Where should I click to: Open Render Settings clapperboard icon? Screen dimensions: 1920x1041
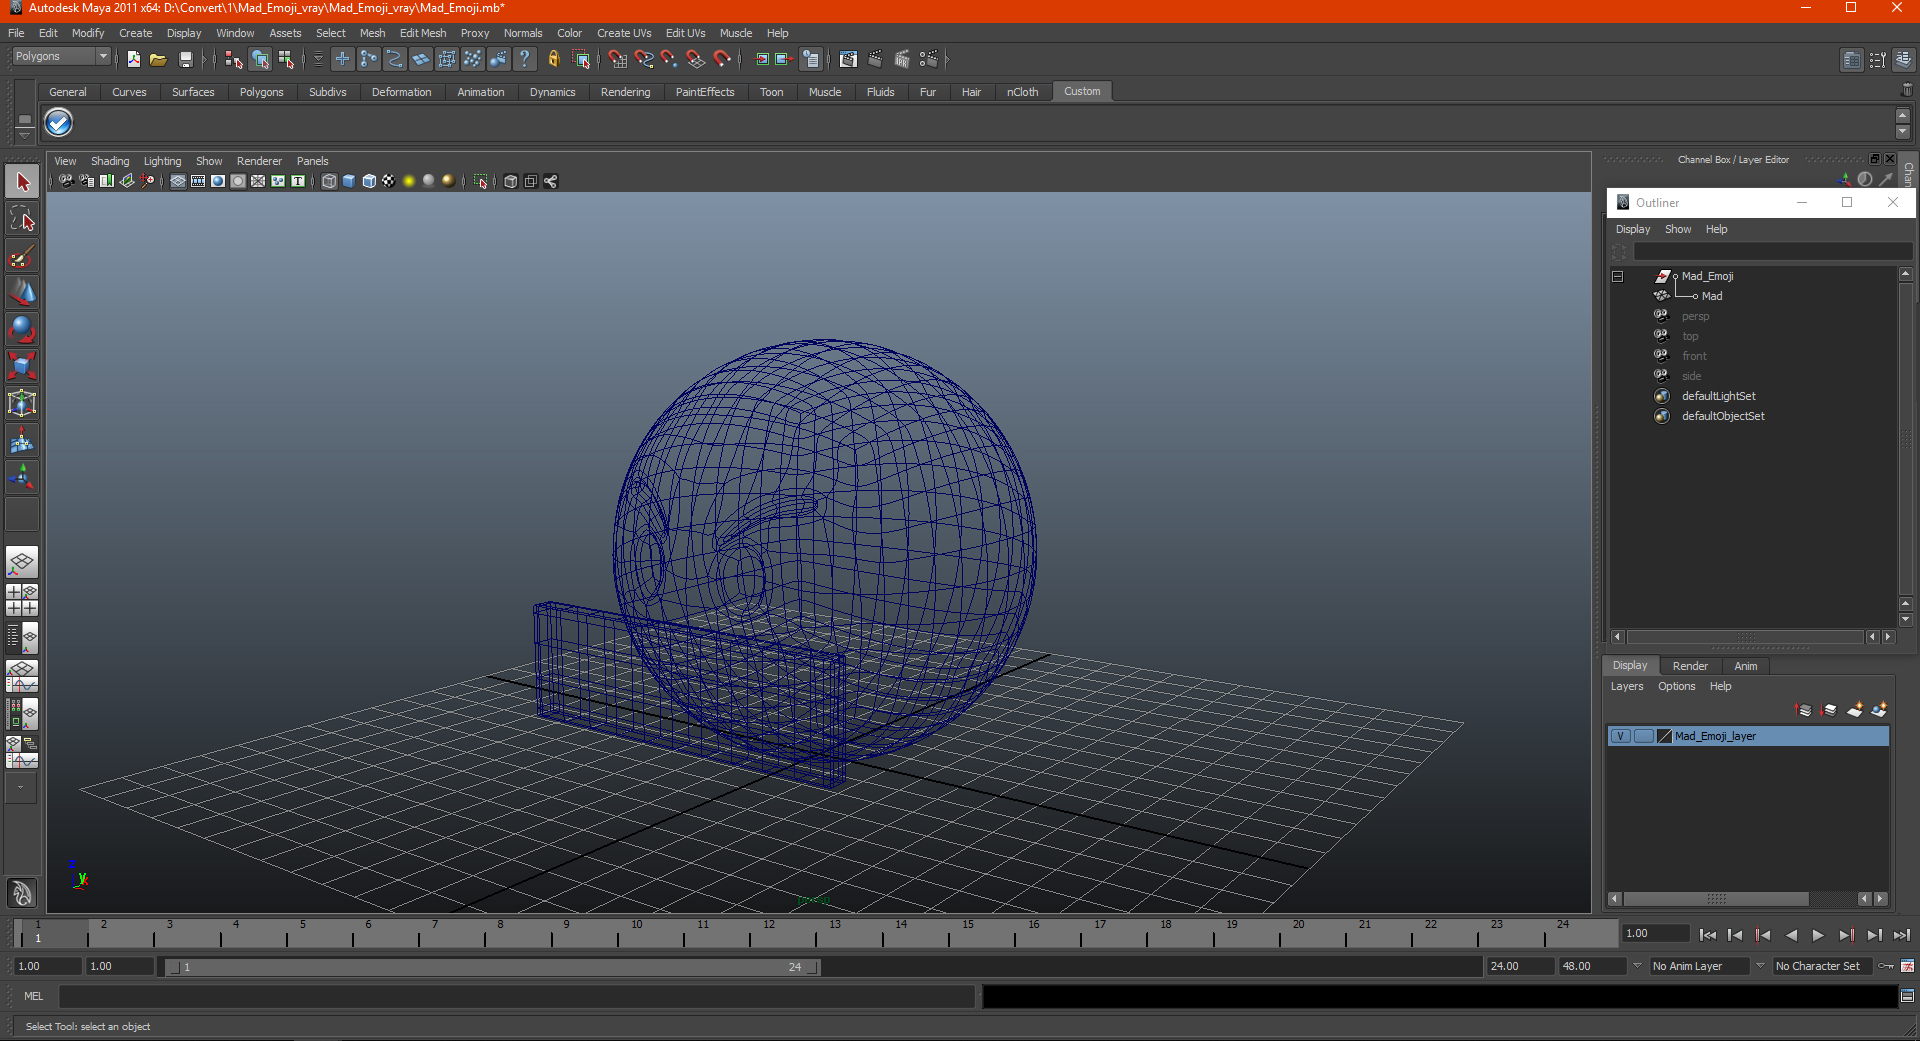pos(928,60)
